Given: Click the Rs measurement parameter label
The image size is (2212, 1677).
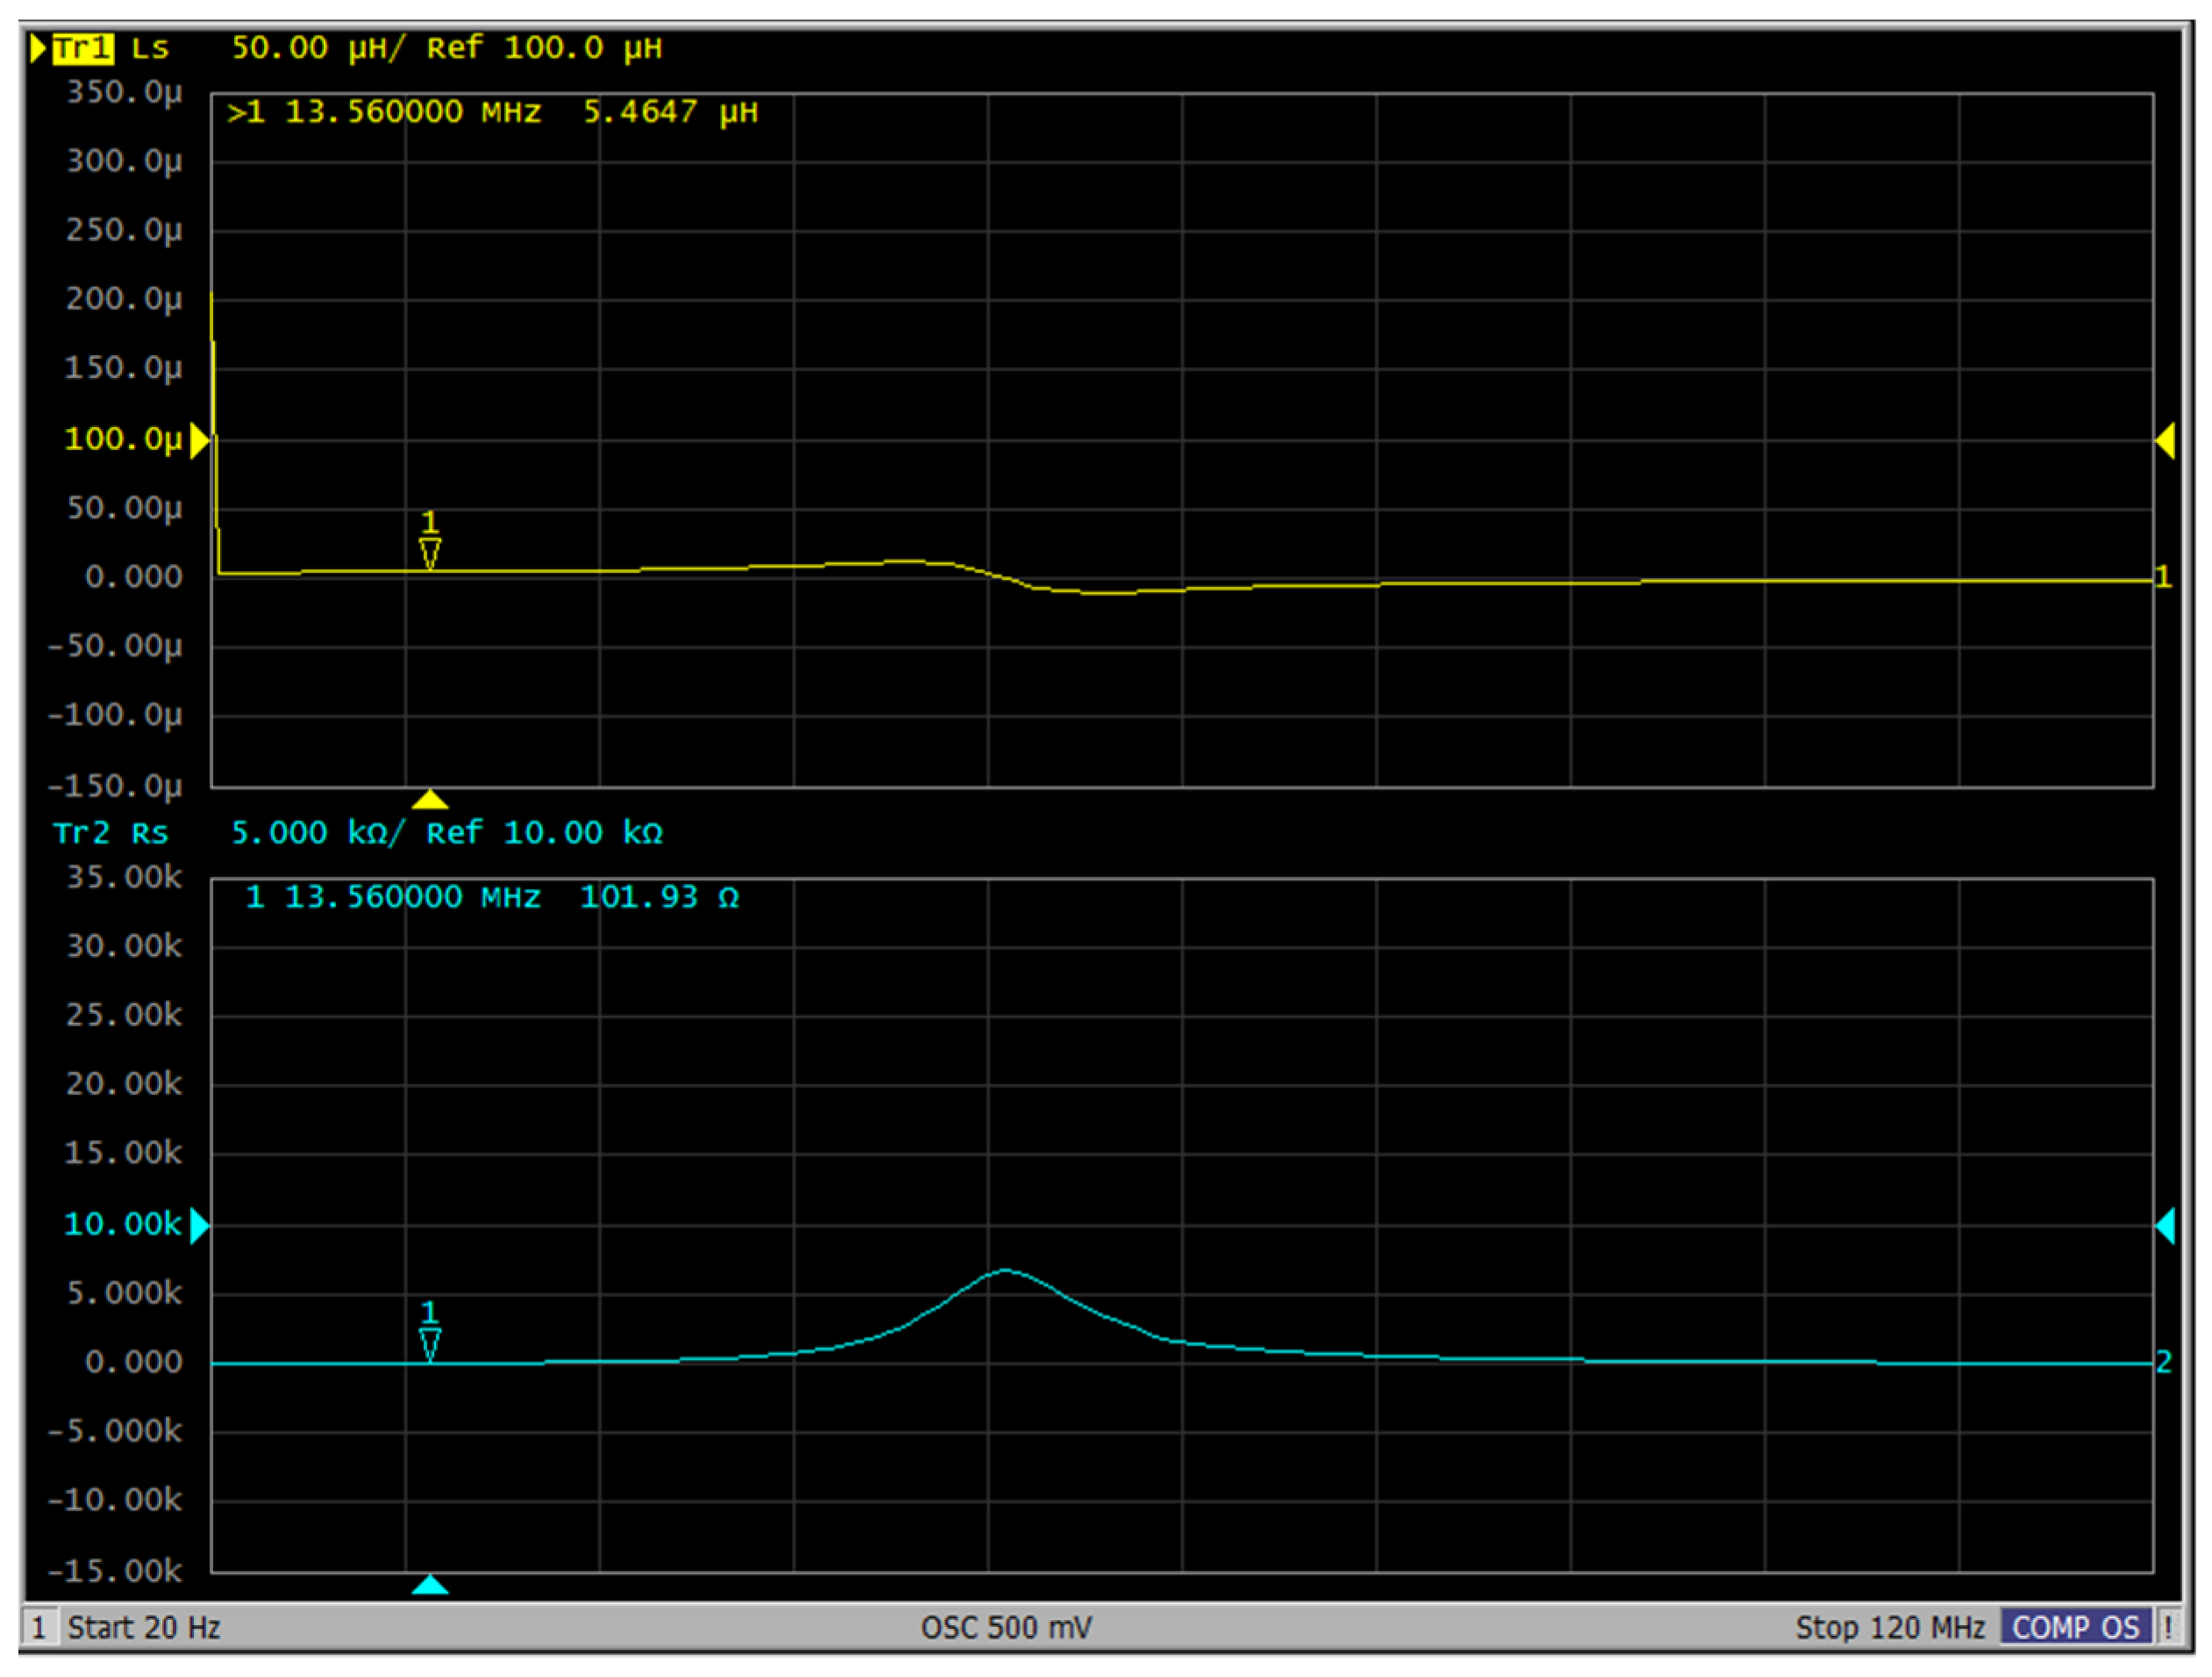Looking at the screenshot, I should [x=150, y=833].
